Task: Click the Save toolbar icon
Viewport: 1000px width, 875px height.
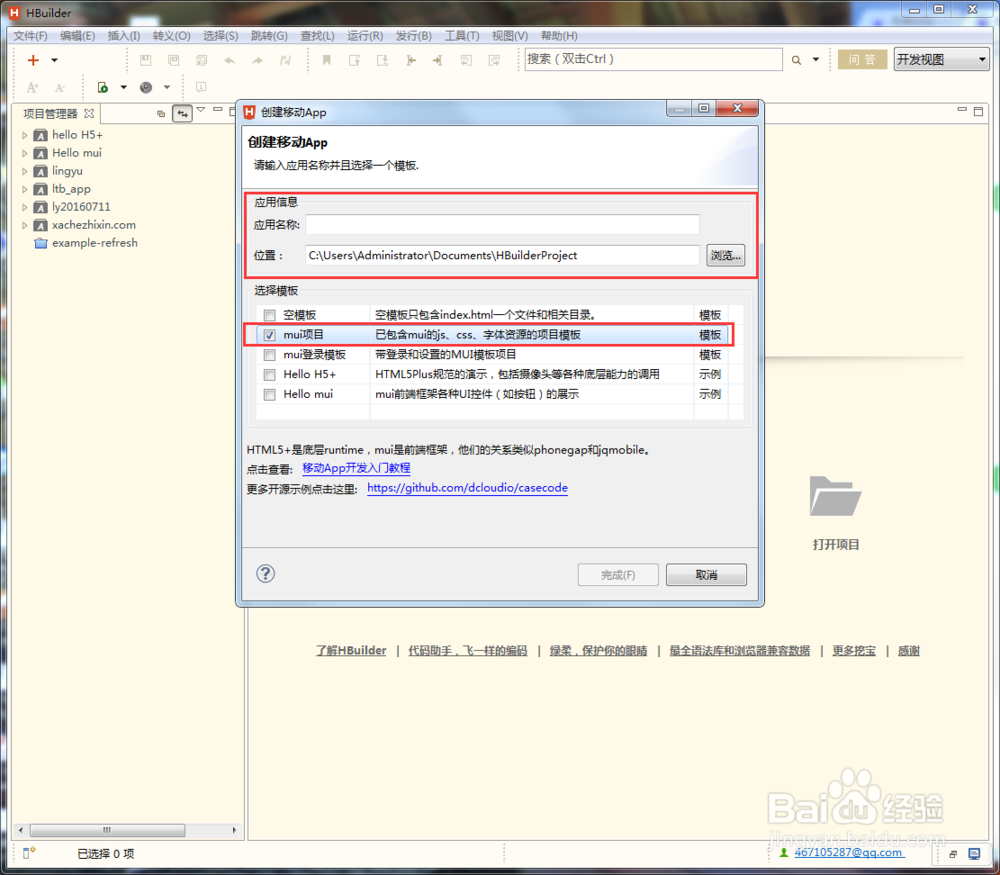Action: (145, 60)
